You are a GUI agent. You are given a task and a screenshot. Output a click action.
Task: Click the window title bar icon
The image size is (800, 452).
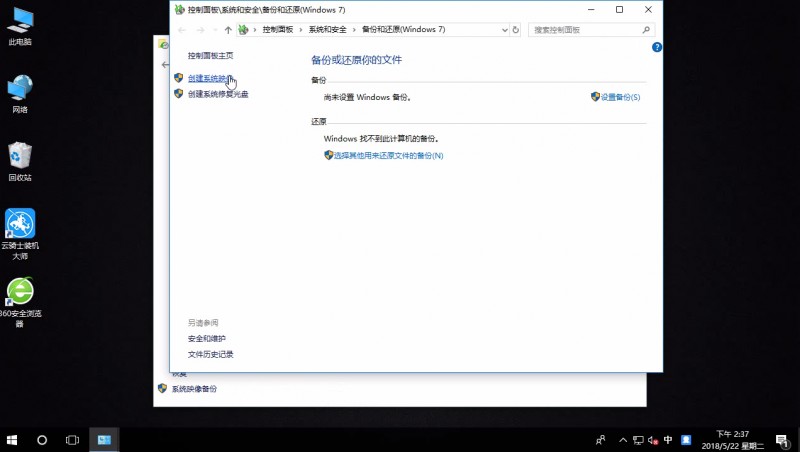(180, 10)
